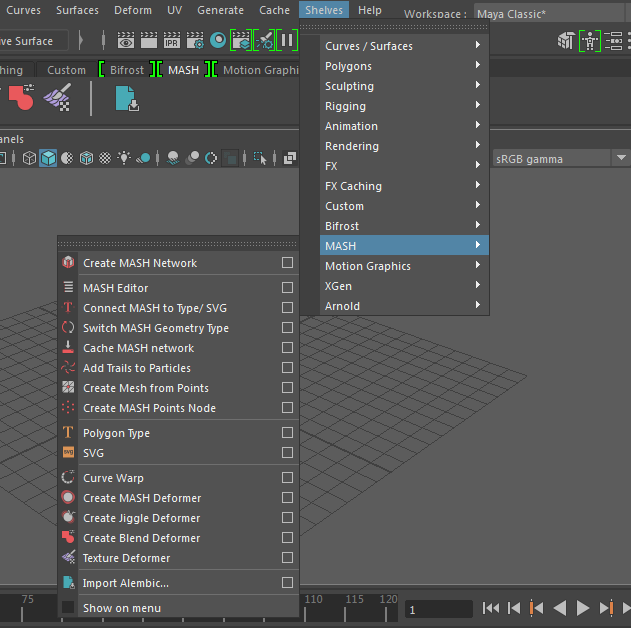Click the Render Current Frame clapperboard icon
The image size is (631, 628).
148,40
